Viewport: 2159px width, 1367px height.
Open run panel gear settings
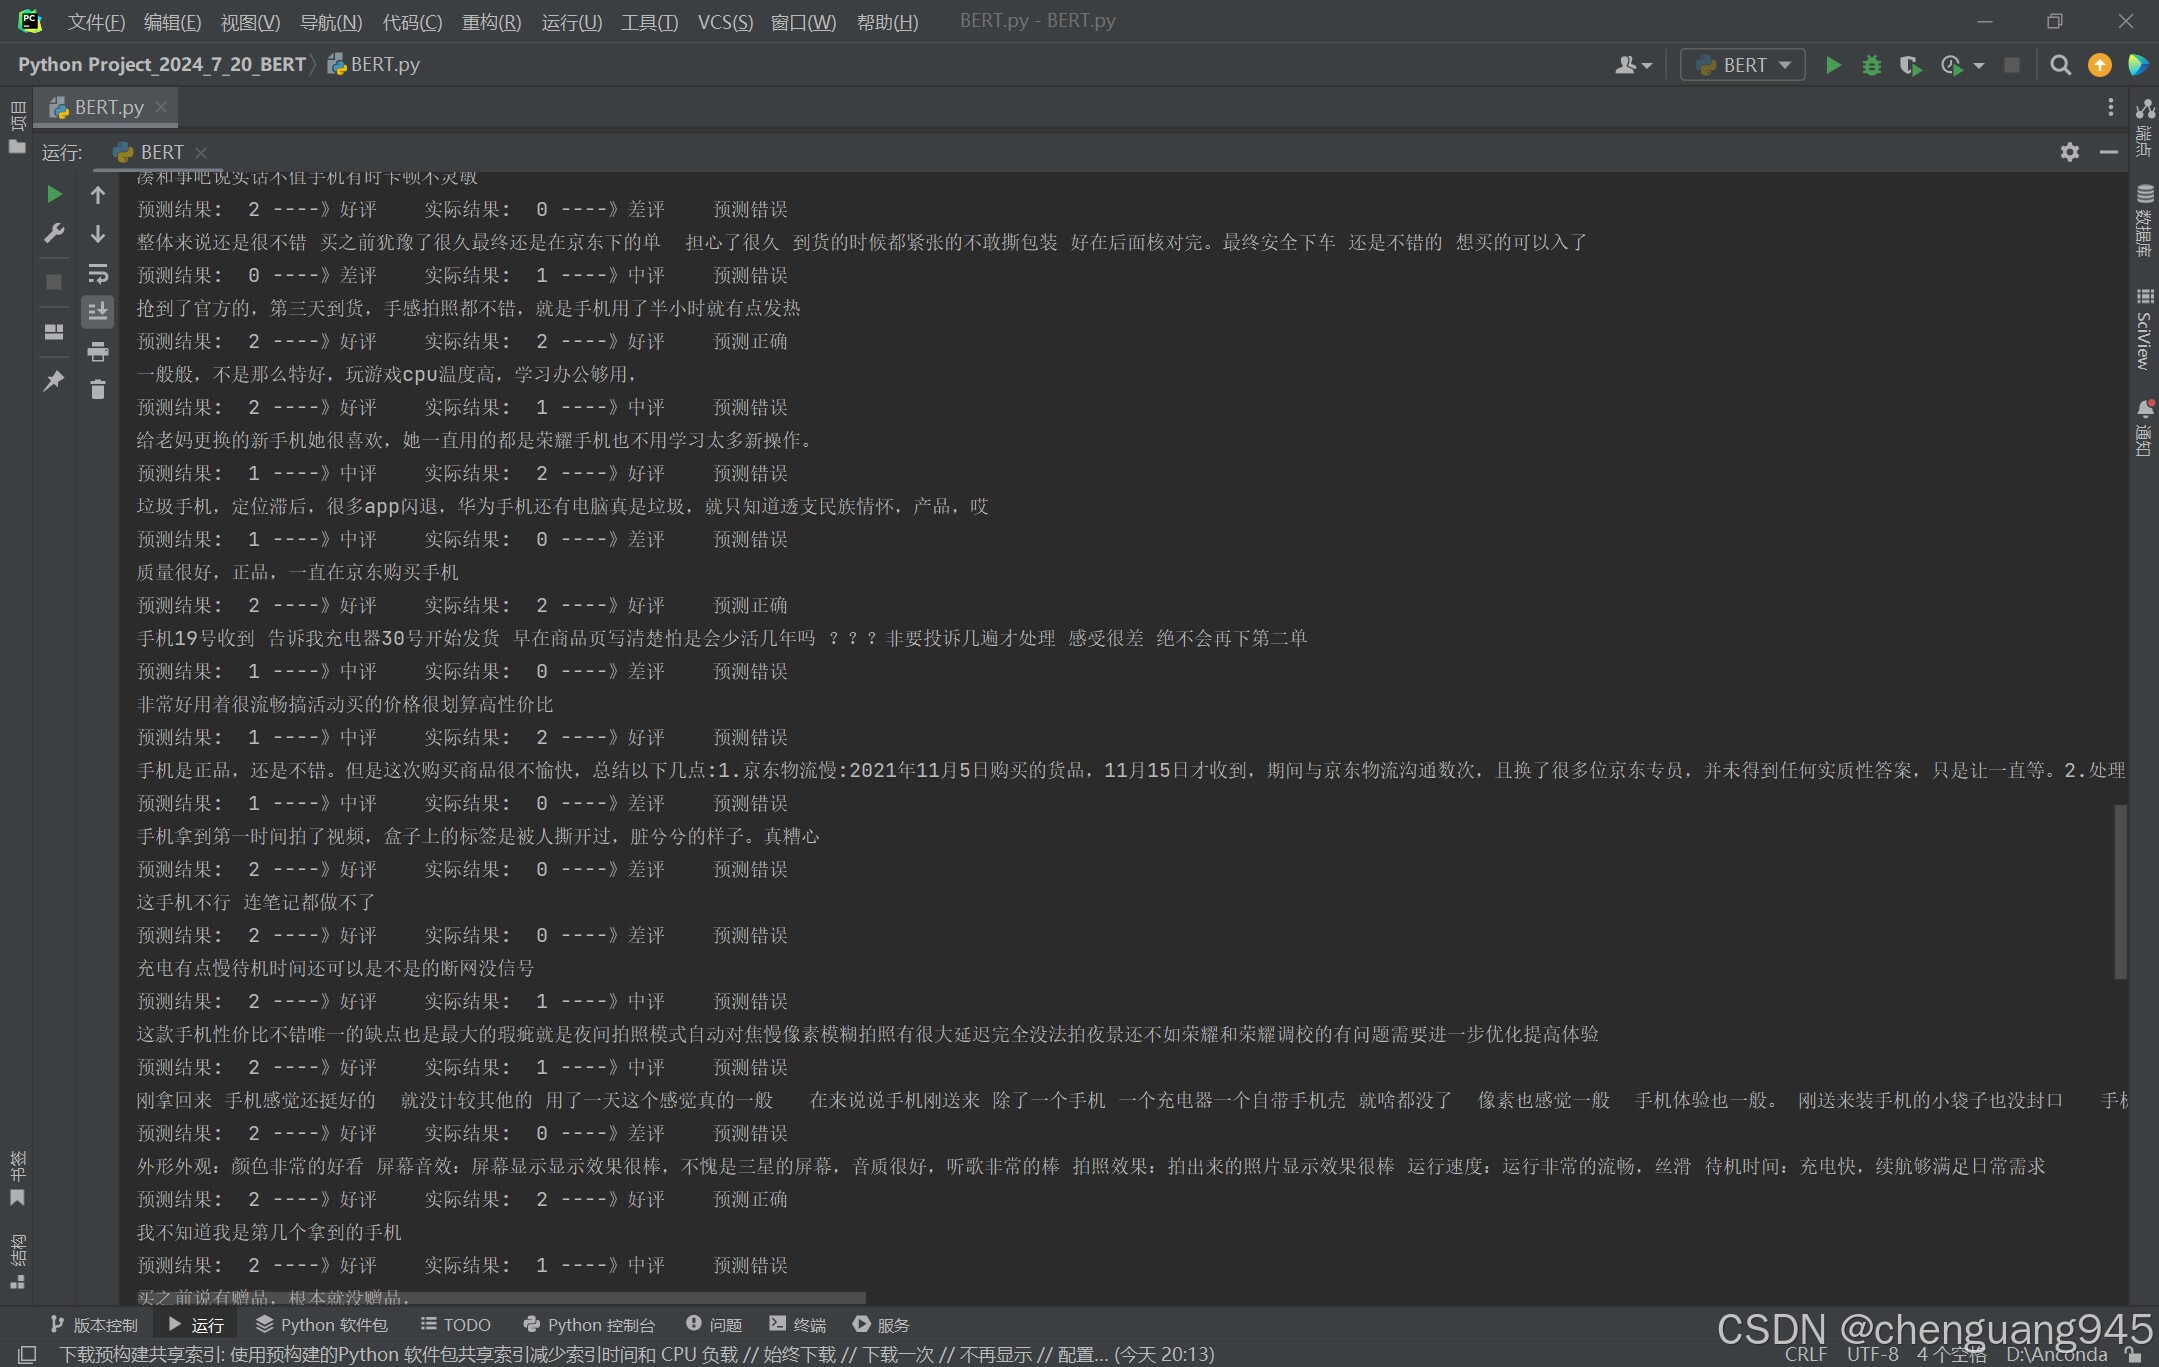coord(2069,152)
